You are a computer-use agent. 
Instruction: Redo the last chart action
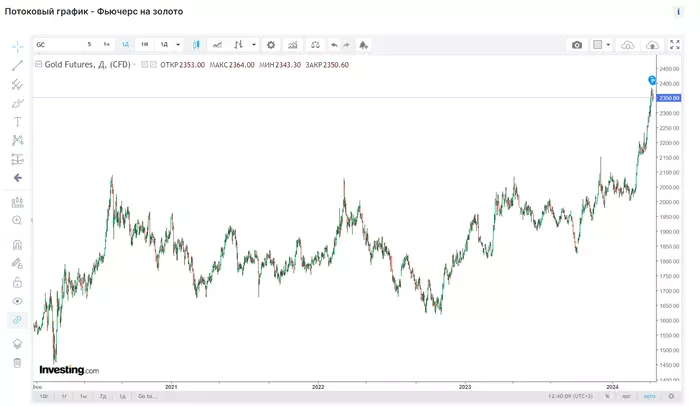coord(347,45)
